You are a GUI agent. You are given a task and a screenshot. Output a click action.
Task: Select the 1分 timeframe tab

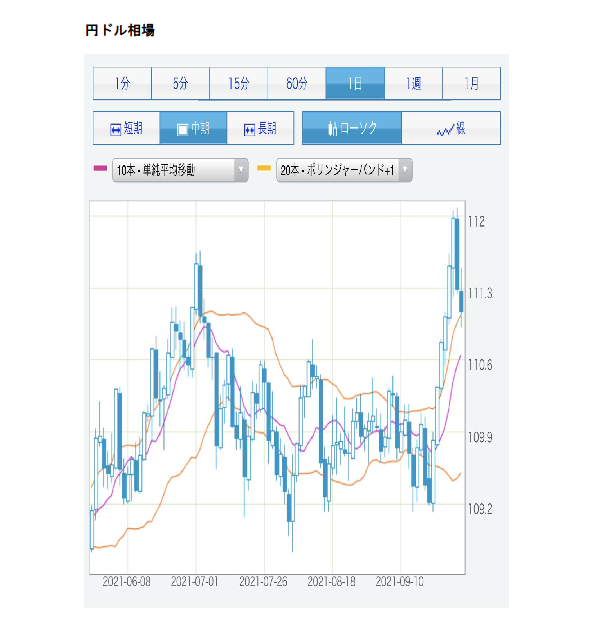[122, 84]
